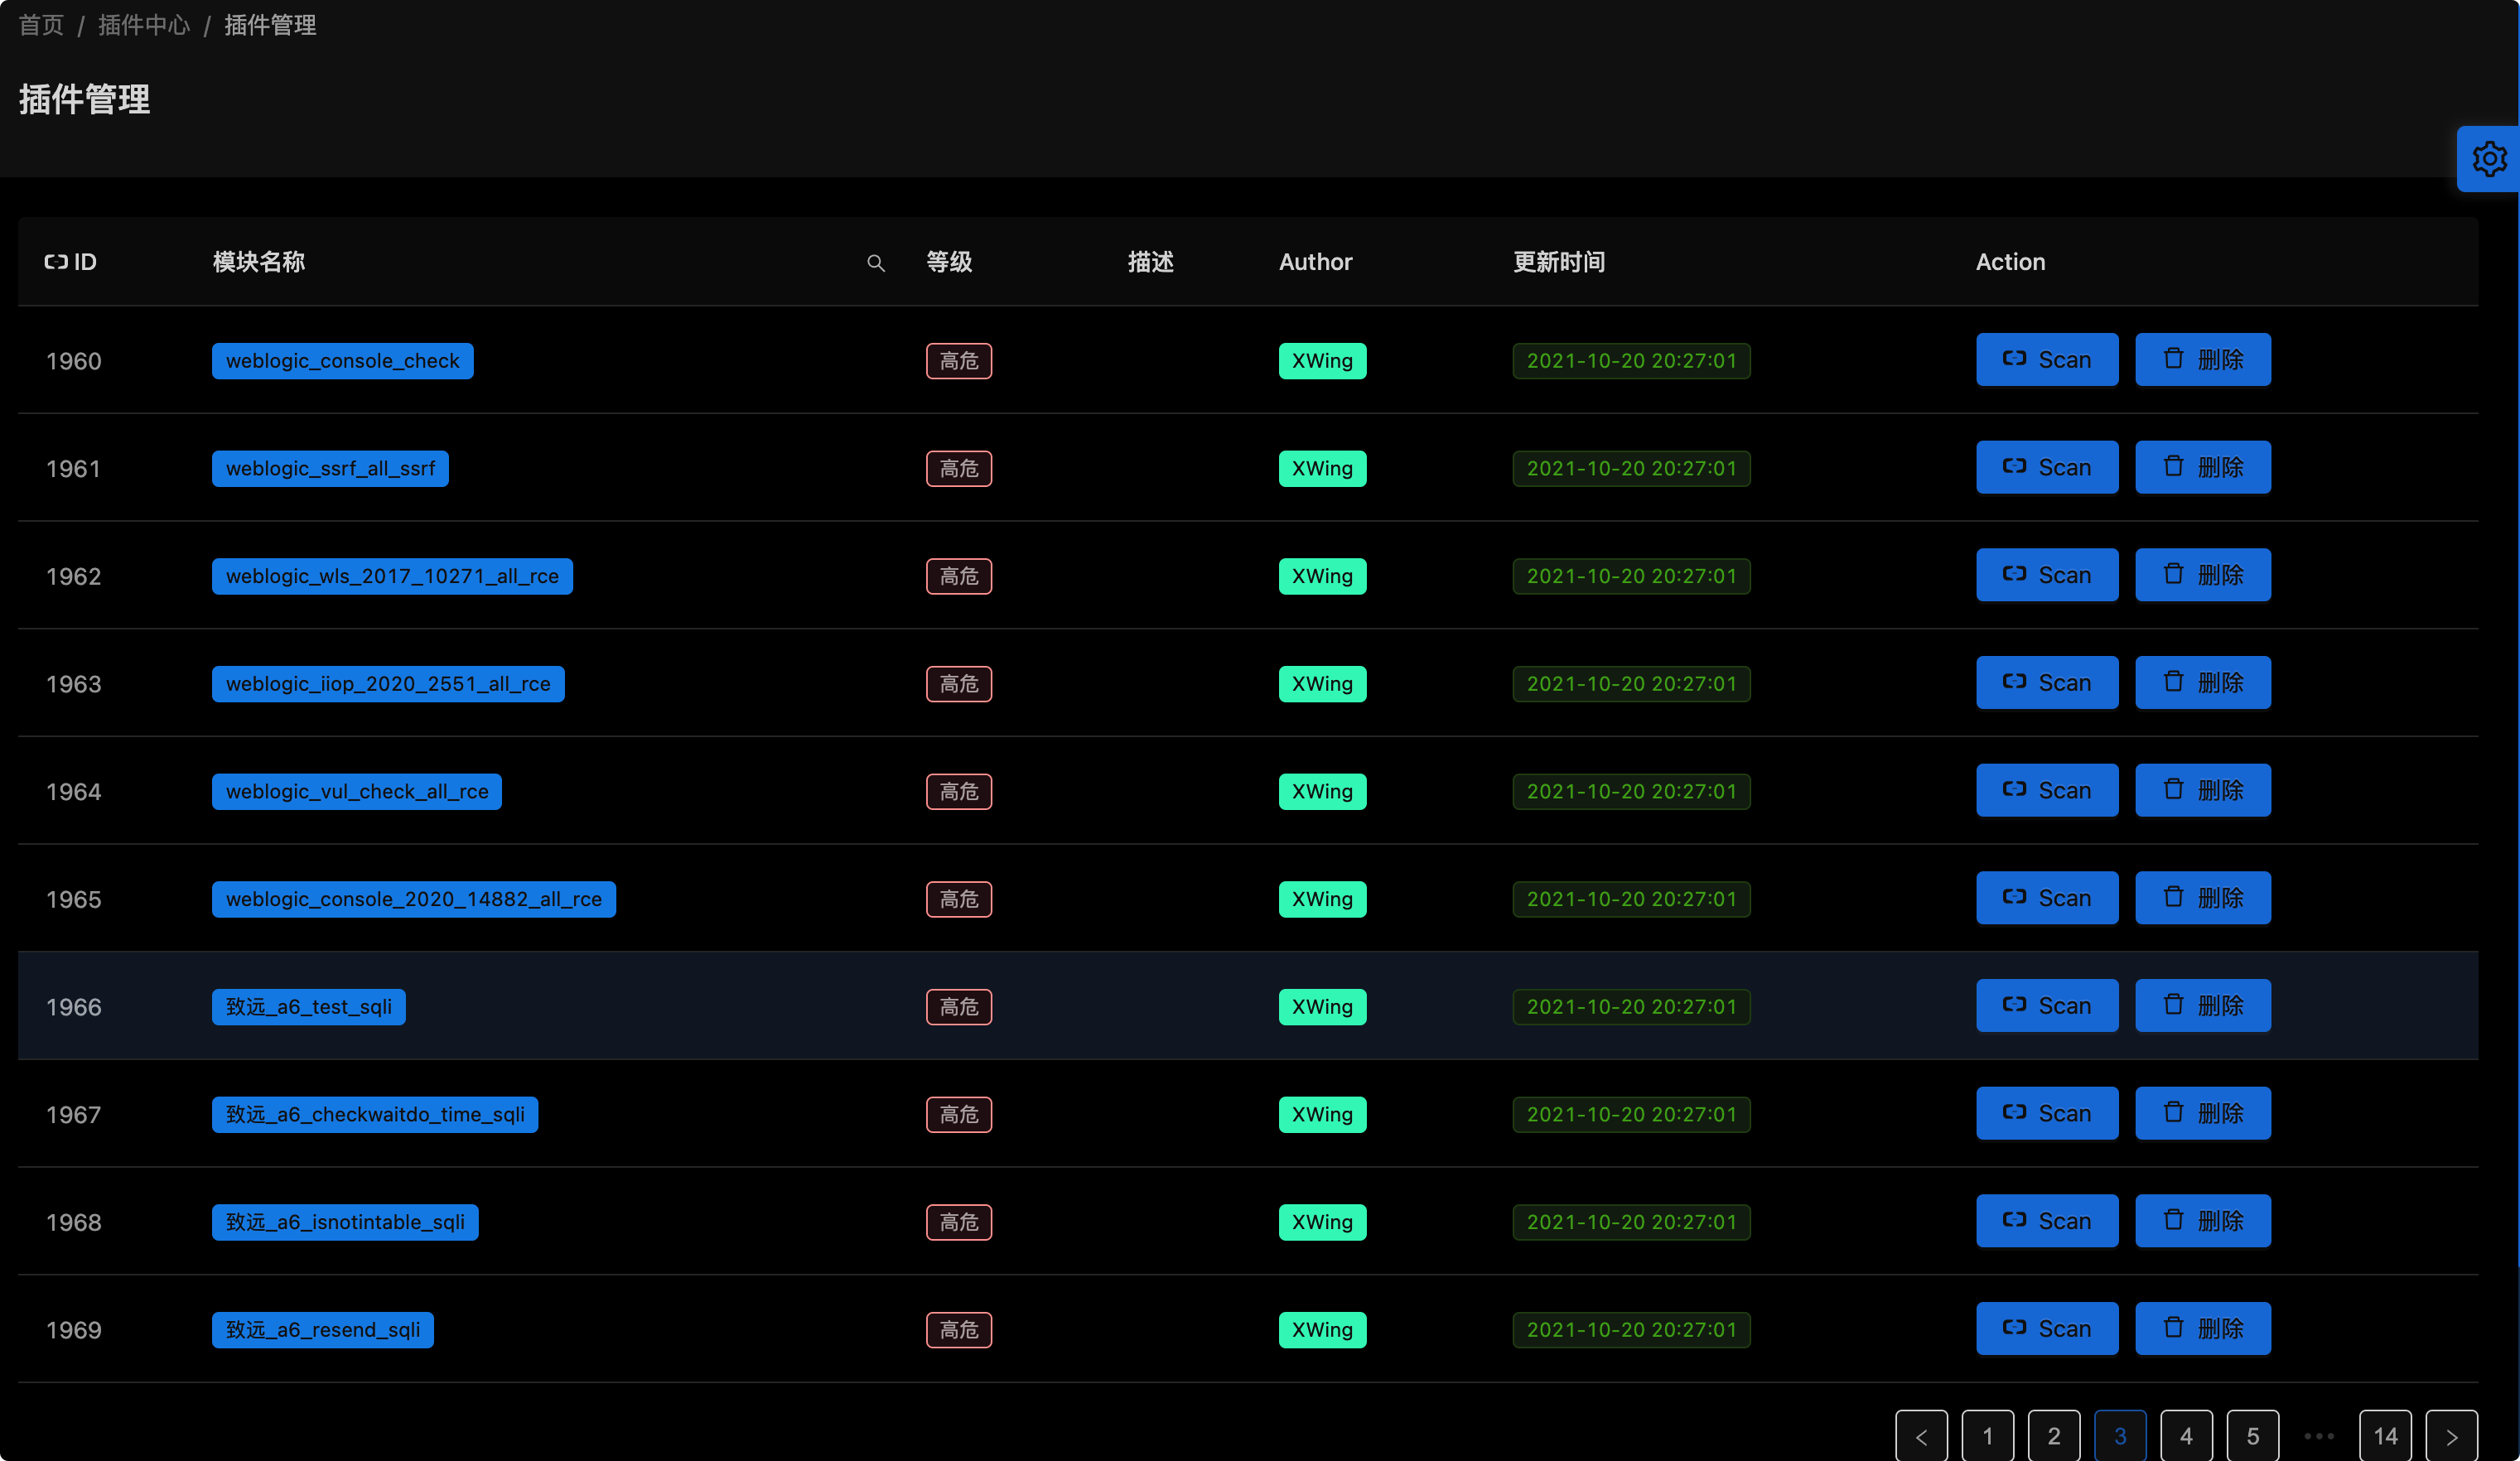
Task: Go to the next page arrow
Action: tap(2451, 1436)
